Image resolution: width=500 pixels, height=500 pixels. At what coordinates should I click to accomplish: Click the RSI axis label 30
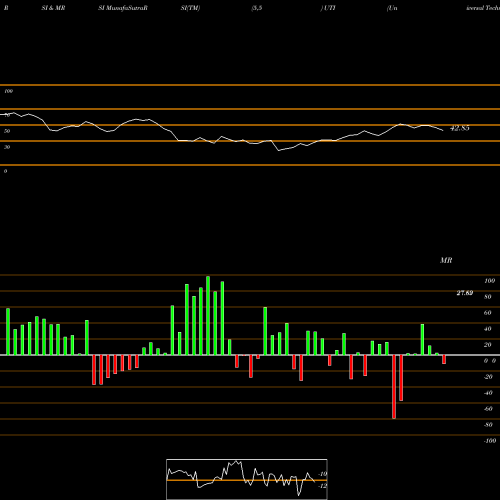[7, 147]
